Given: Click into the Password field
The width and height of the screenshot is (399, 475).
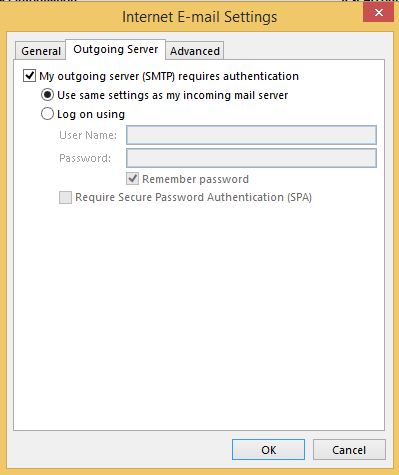Looking at the screenshot, I should (251, 158).
